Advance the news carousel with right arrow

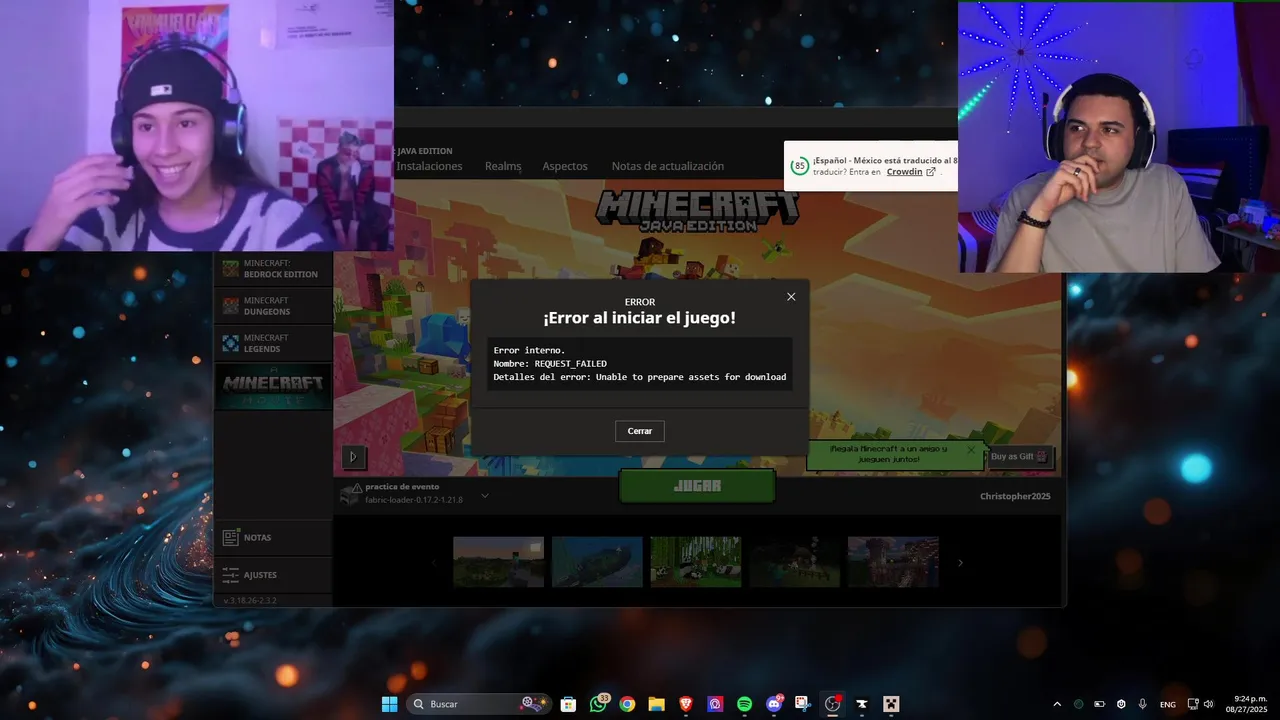click(x=960, y=563)
